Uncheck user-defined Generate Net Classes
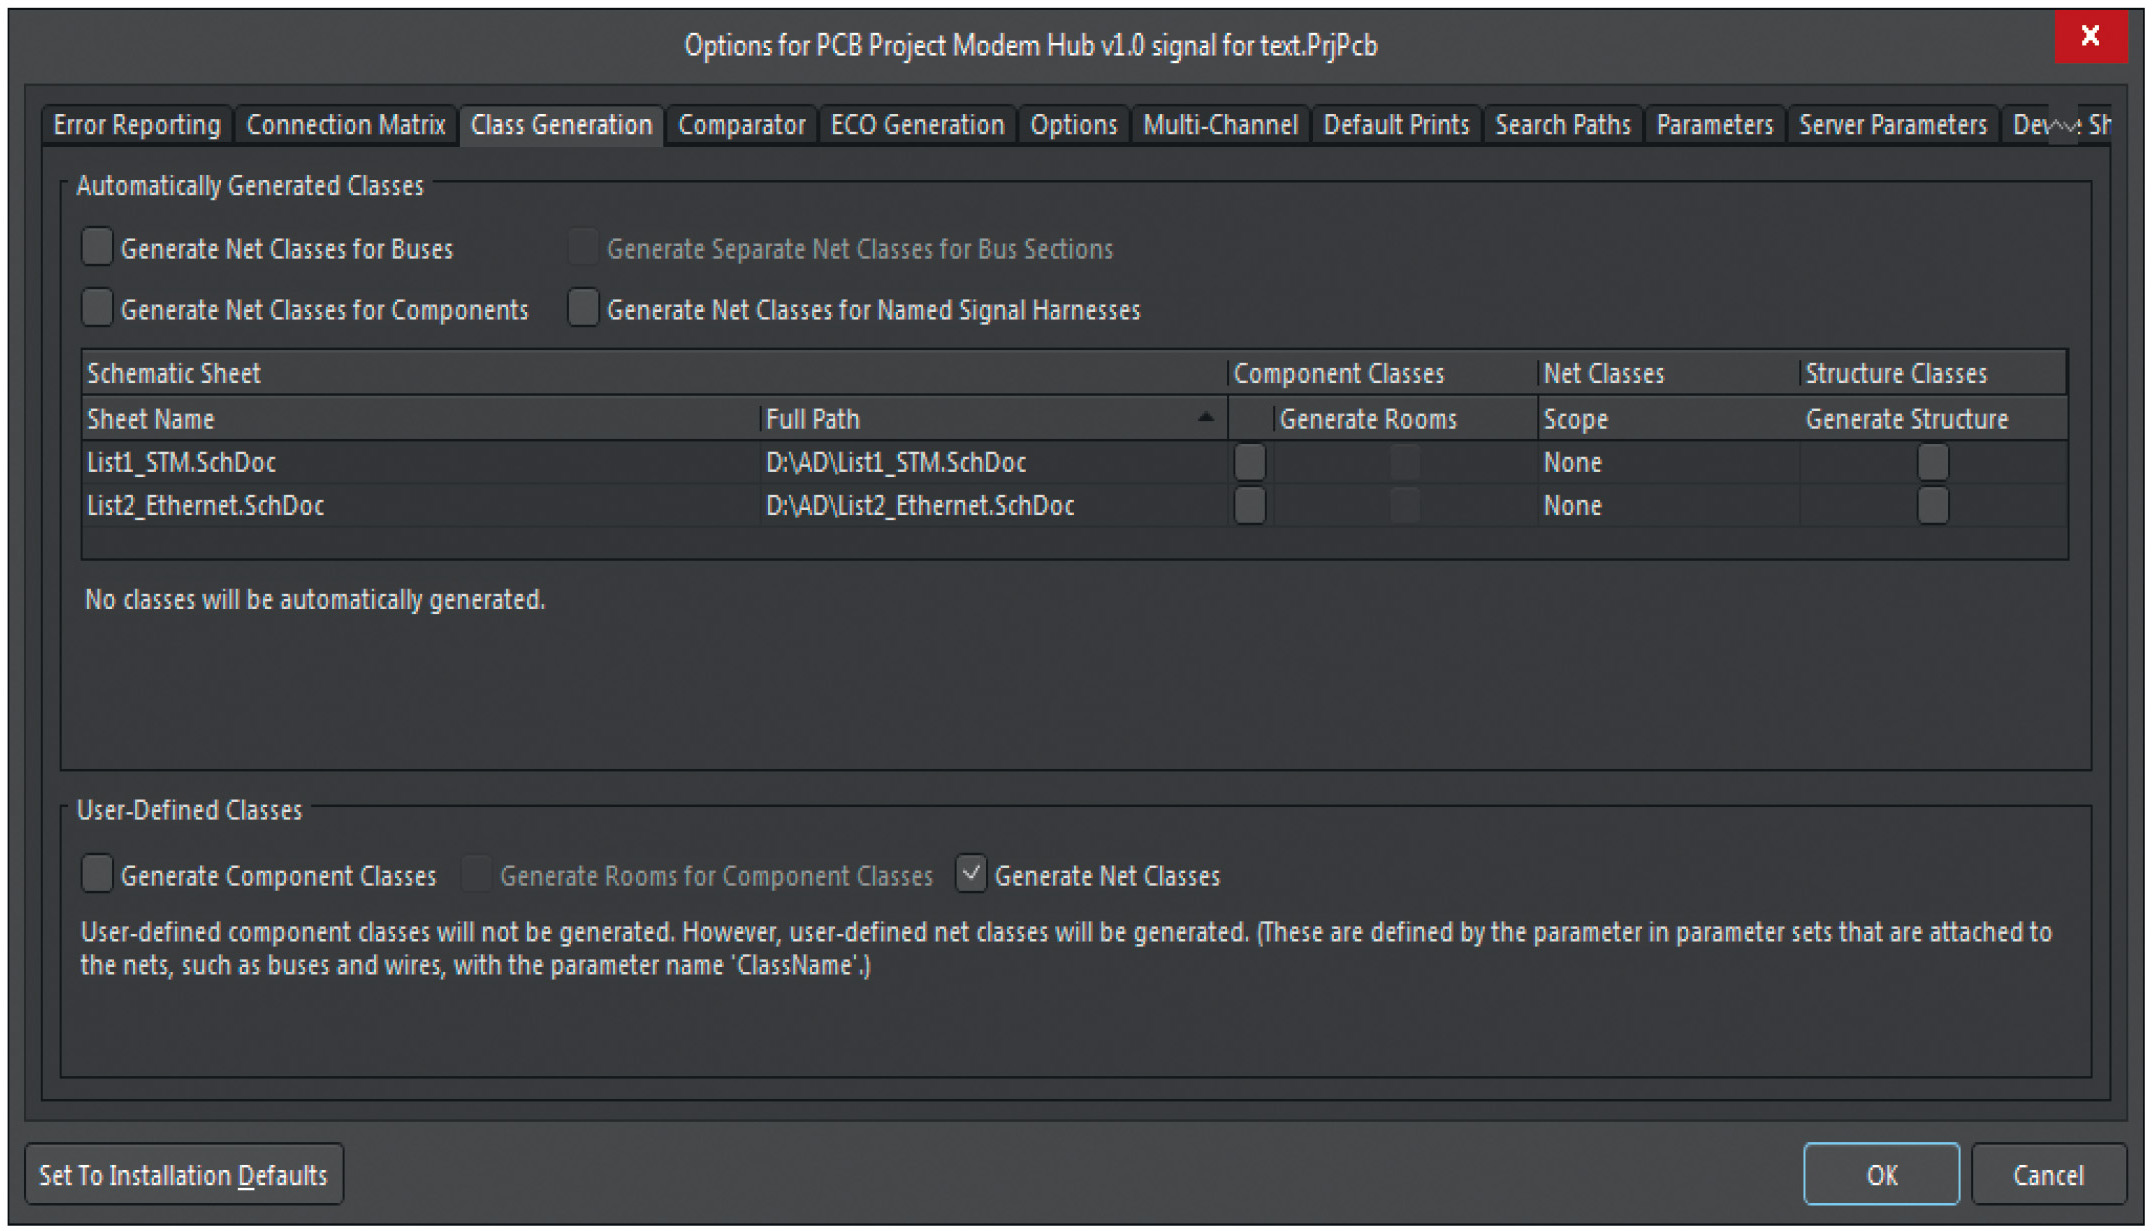This screenshot has height=1231, width=2152. click(x=970, y=874)
